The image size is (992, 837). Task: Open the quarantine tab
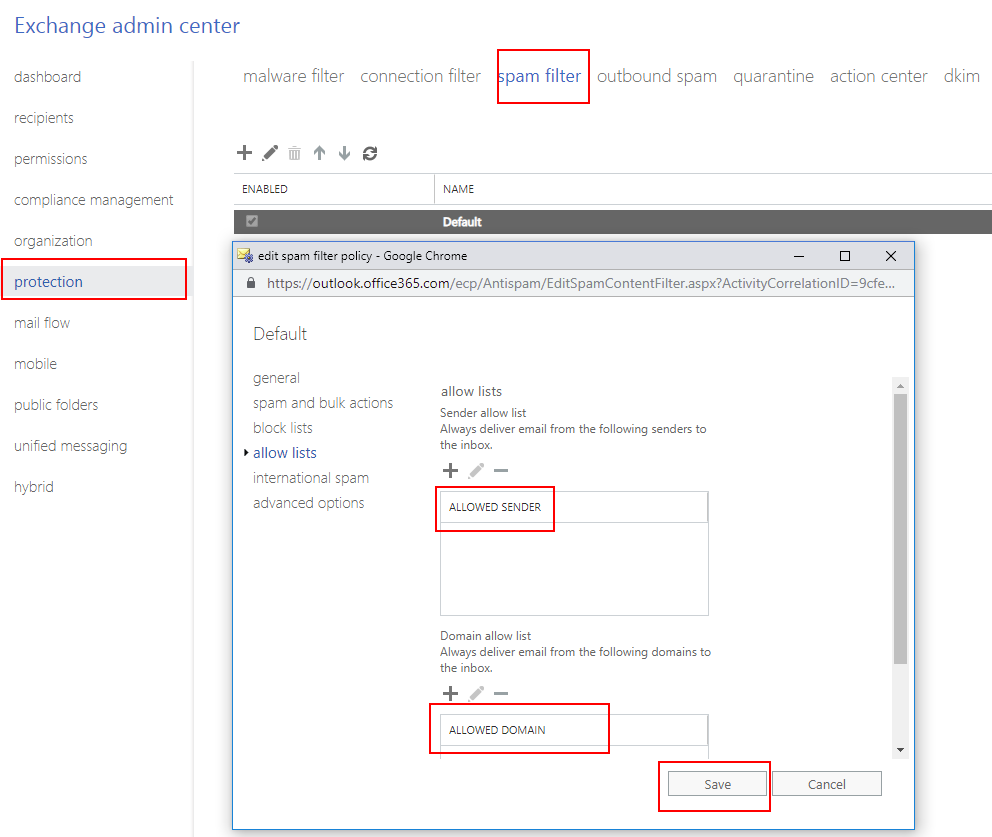pos(773,76)
